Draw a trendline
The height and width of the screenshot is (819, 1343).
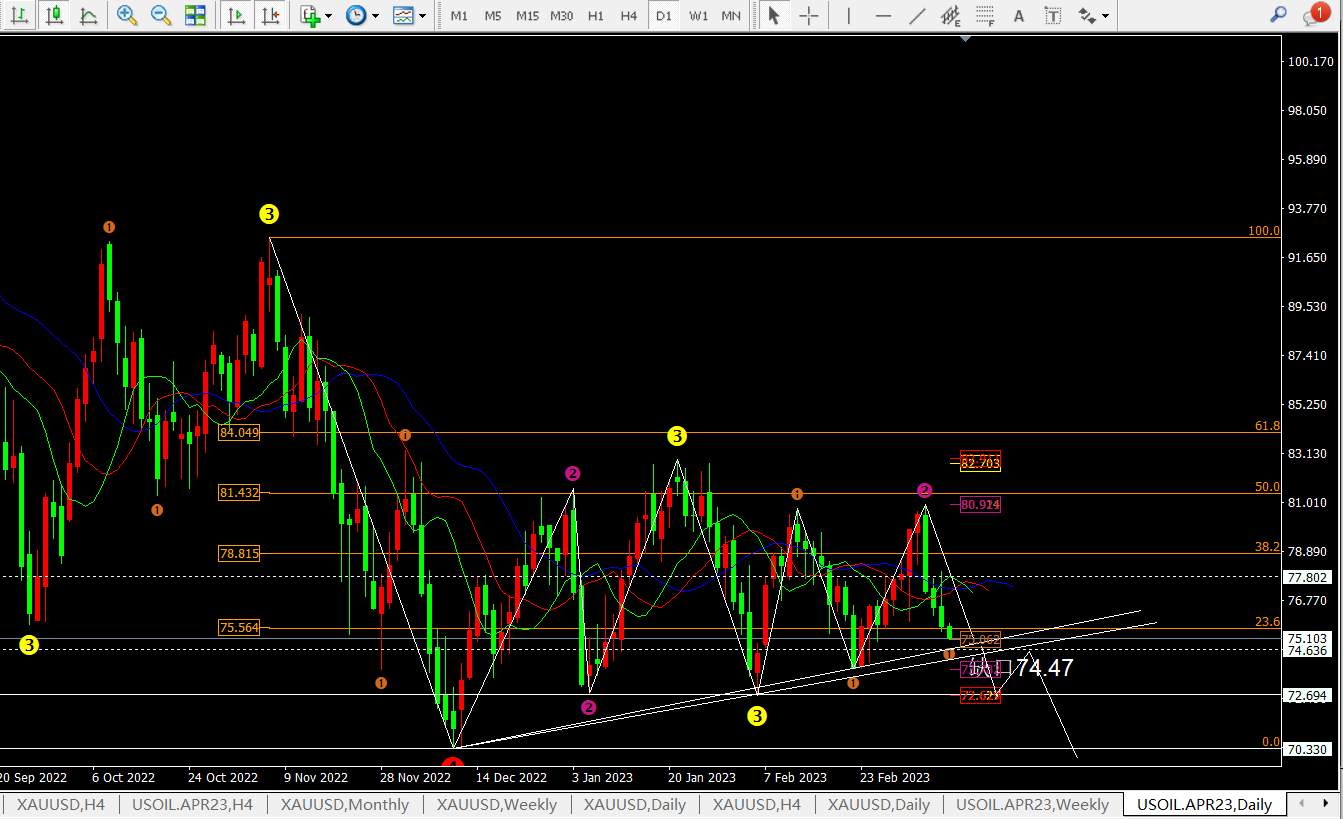pos(917,15)
